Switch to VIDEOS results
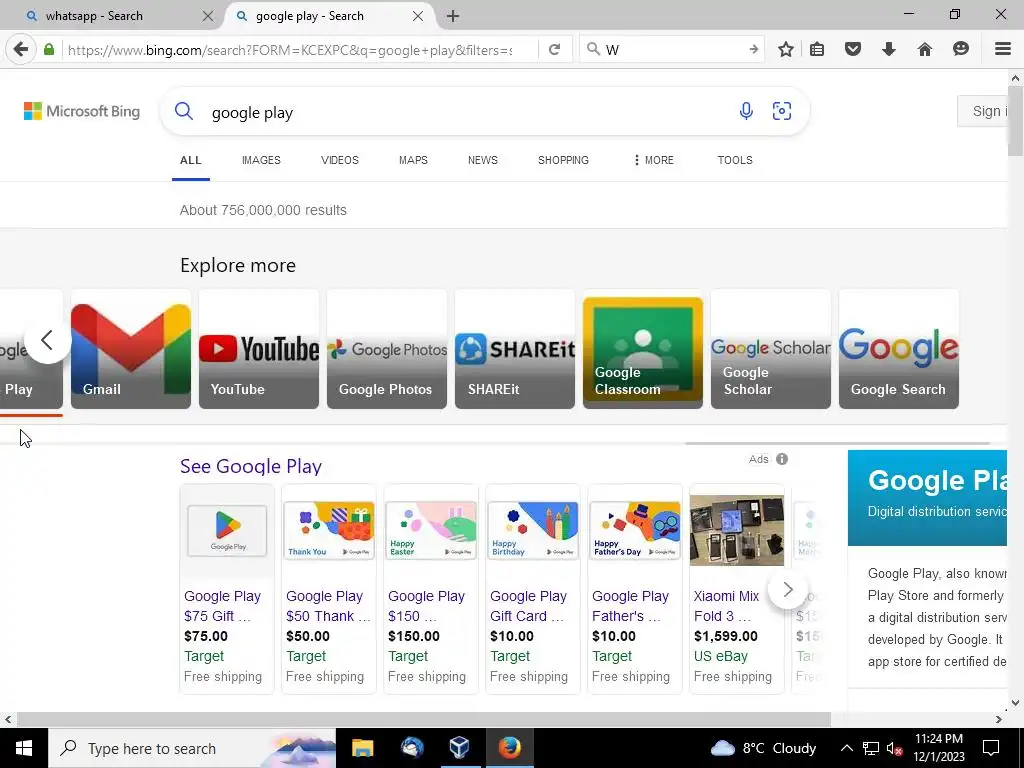Image resolution: width=1024 pixels, height=768 pixels. (x=340, y=160)
